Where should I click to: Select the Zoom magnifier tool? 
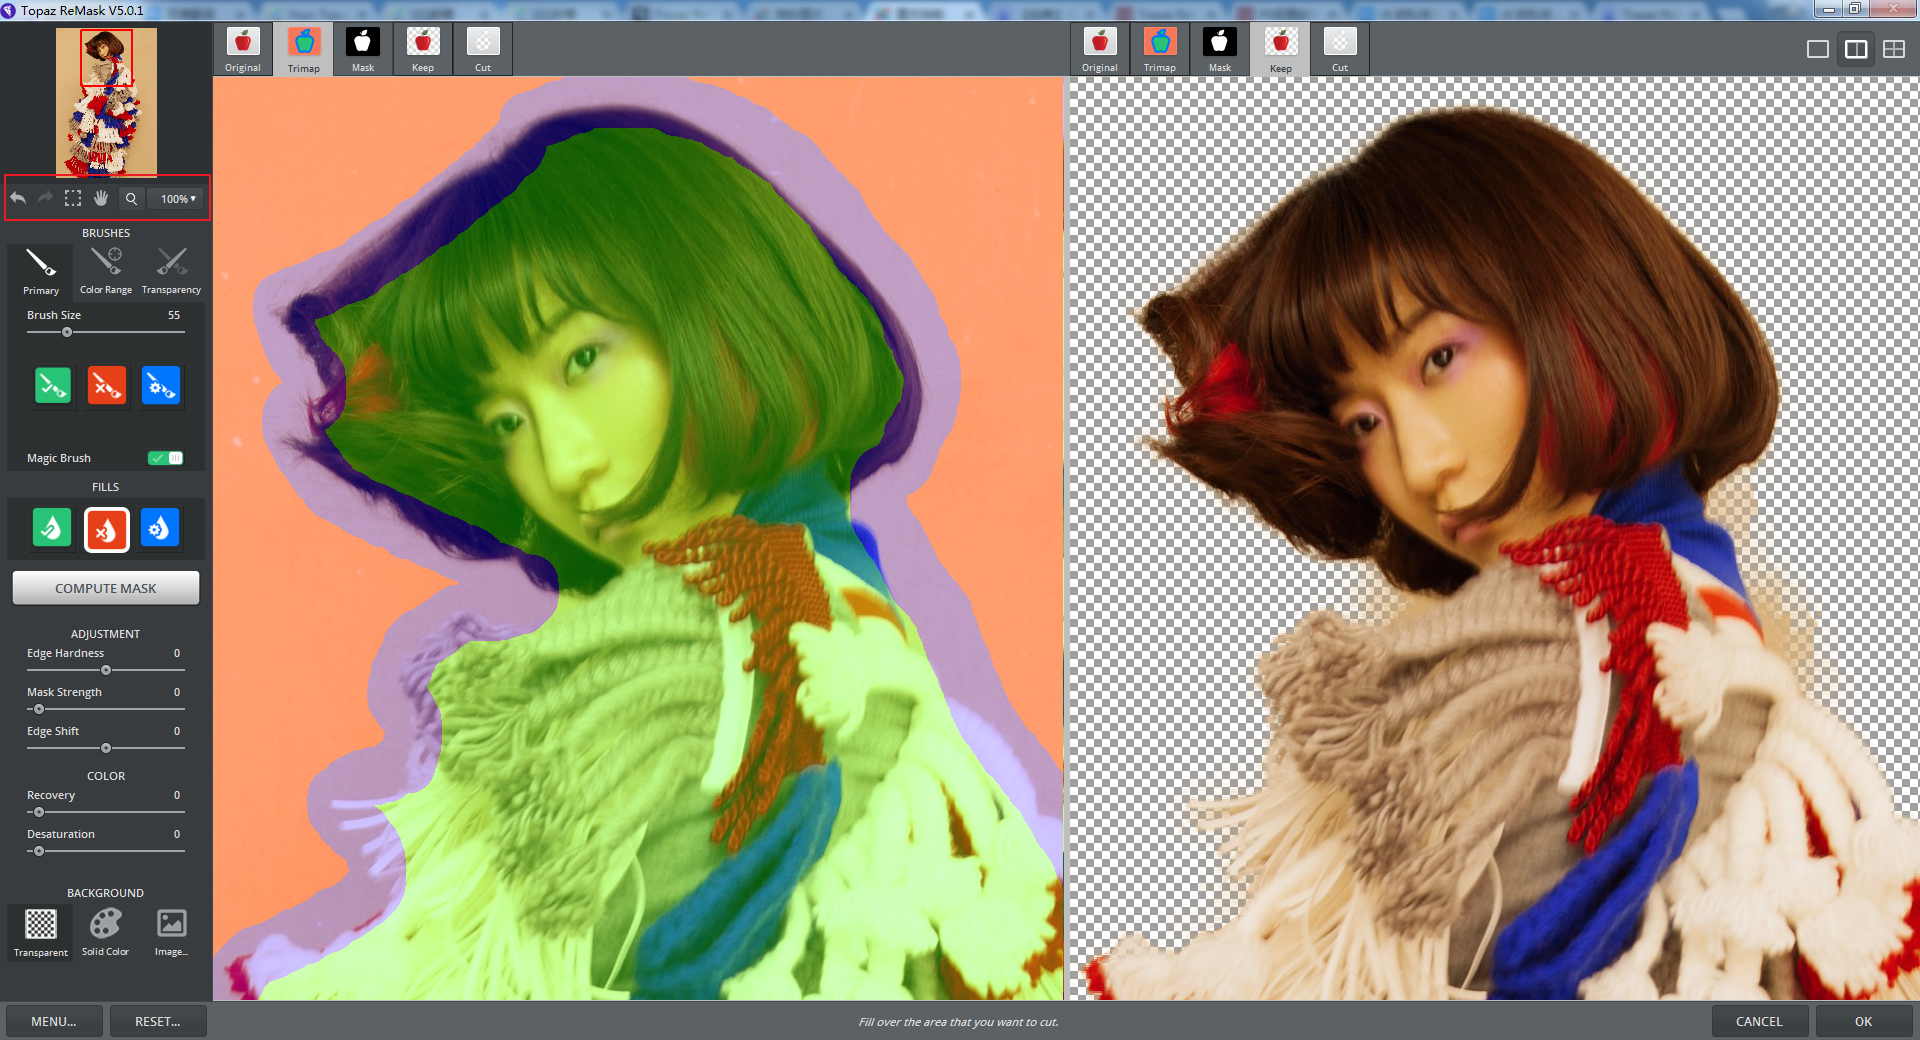coord(131,198)
